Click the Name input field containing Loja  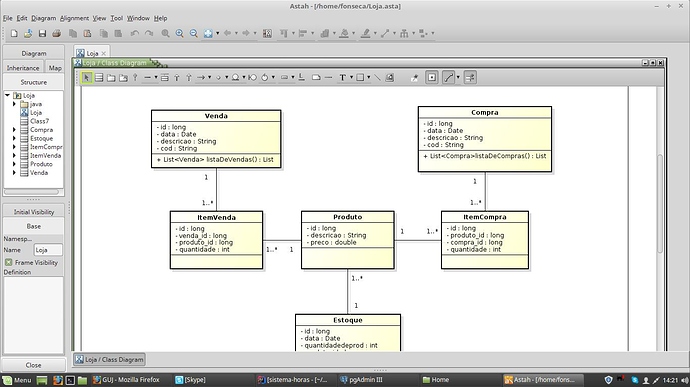[x=48, y=250]
